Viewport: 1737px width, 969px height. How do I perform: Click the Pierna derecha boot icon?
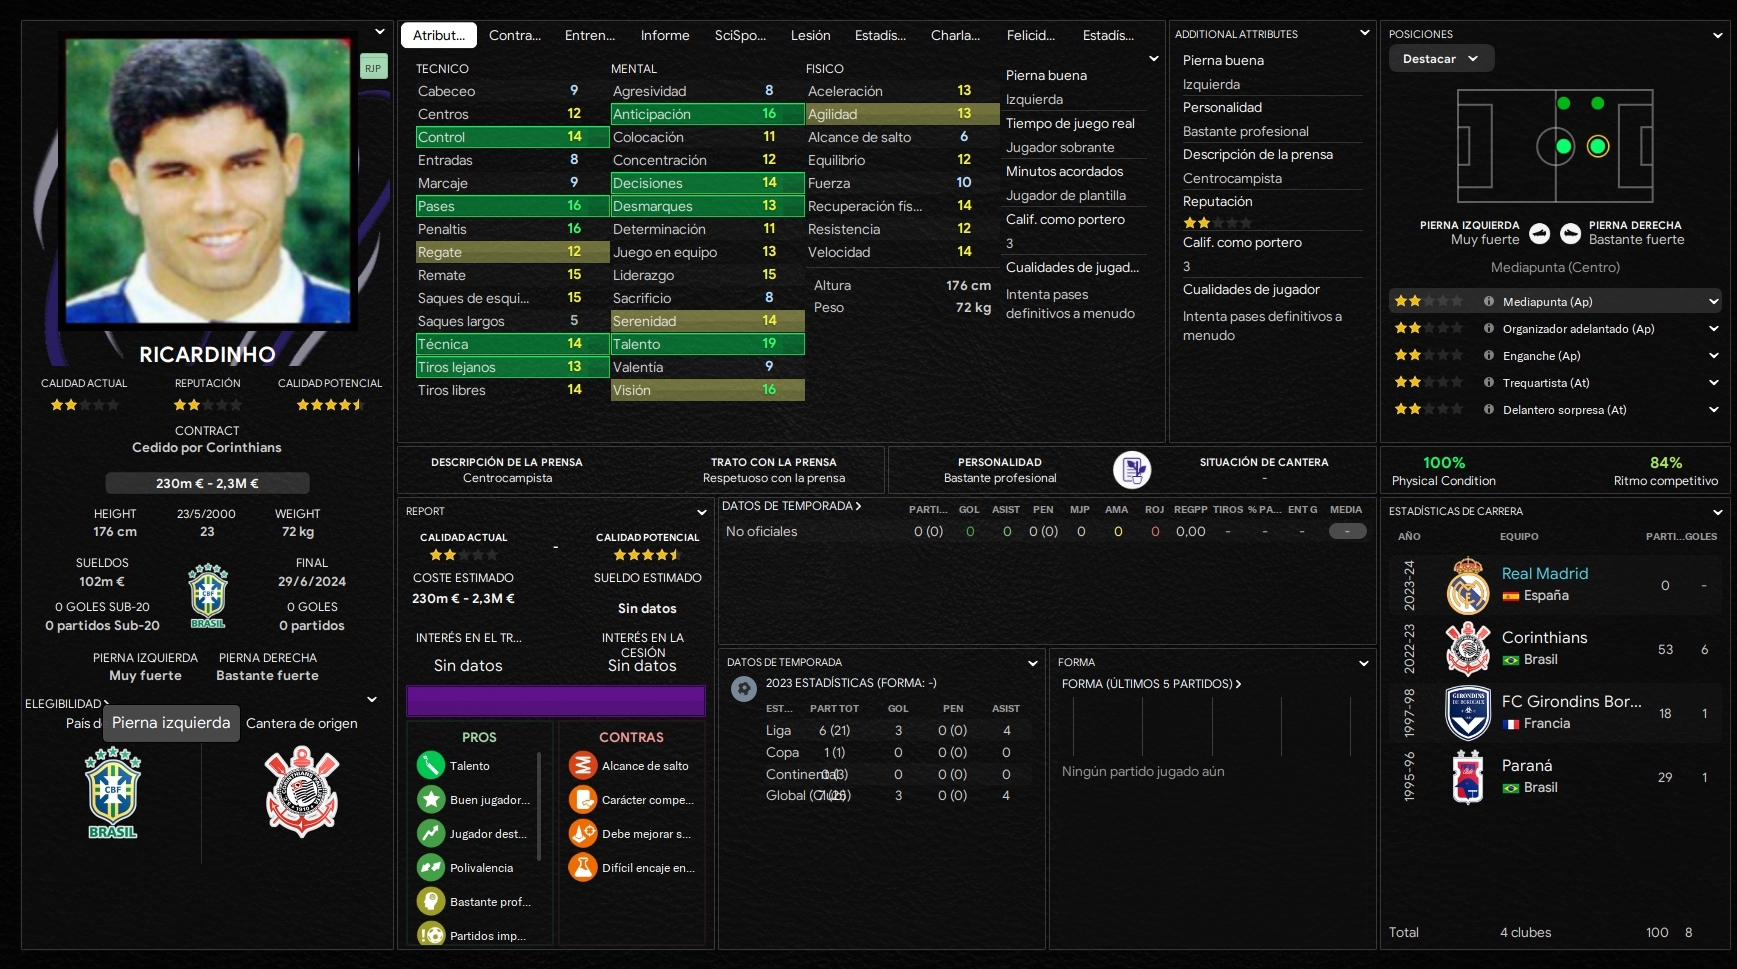pyautogui.click(x=1571, y=233)
